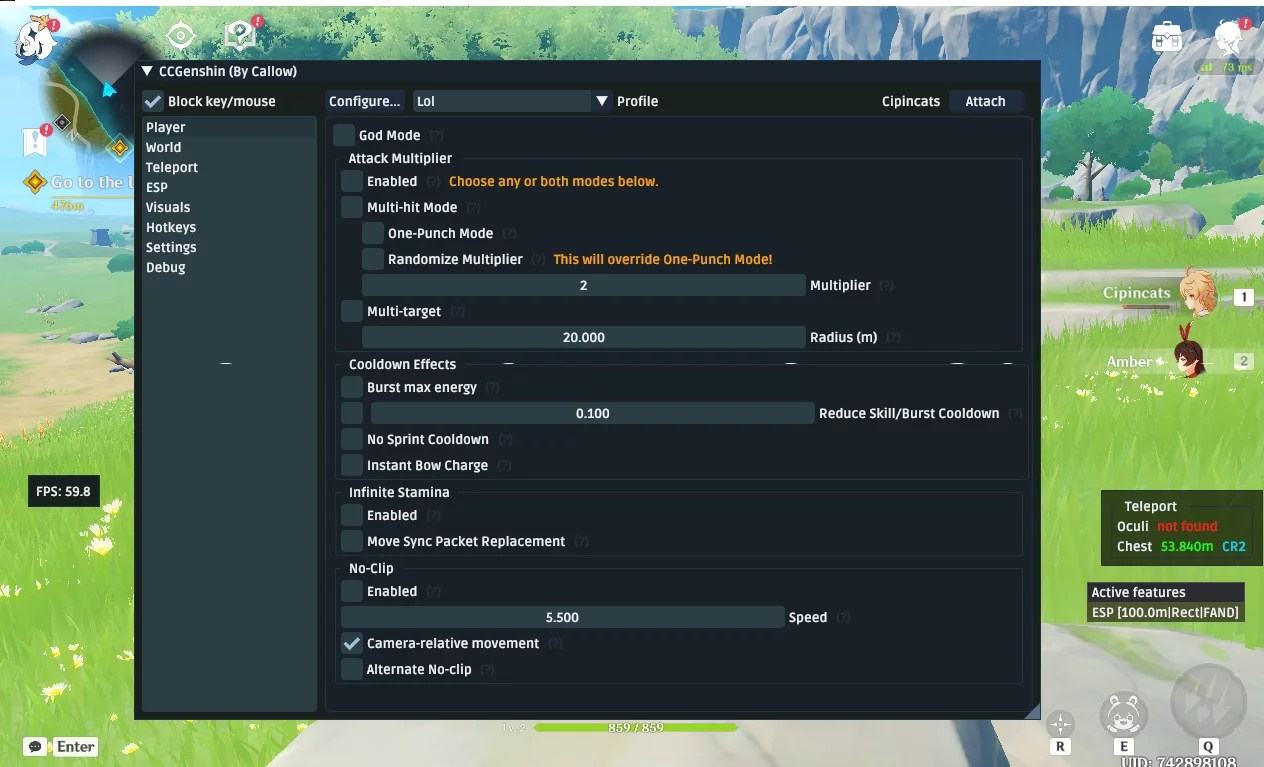Click Move Sync Packet Replacement help marker

[x=581, y=542]
